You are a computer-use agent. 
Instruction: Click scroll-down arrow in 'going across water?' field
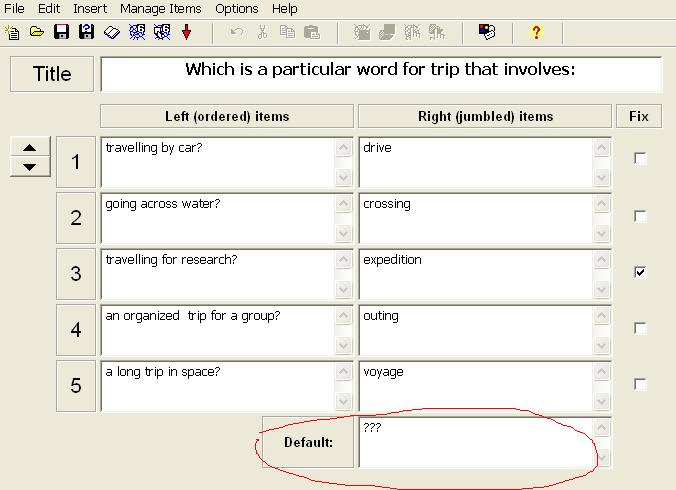(x=344, y=233)
